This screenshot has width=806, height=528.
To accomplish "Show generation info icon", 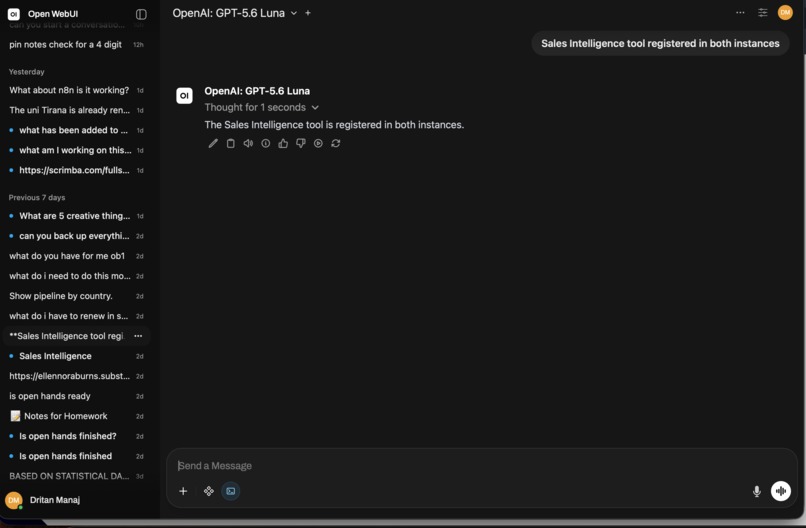I will coord(266,143).
